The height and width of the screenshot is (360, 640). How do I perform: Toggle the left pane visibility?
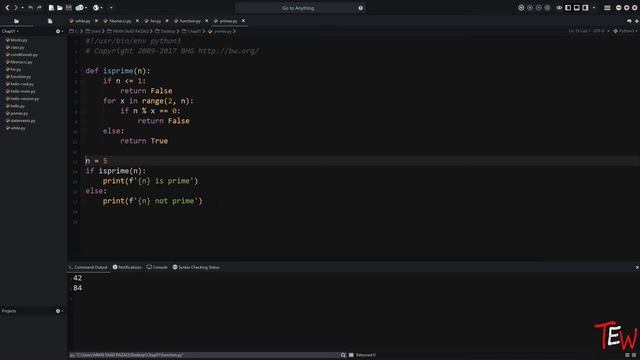[568, 8]
